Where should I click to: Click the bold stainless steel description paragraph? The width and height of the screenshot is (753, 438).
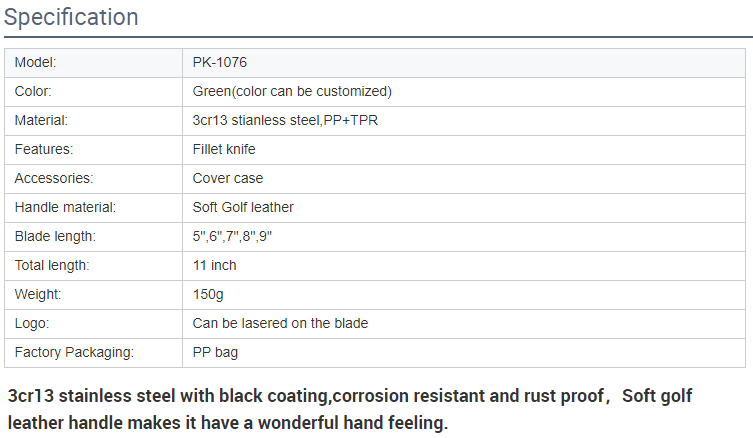[x=350, y=409]
